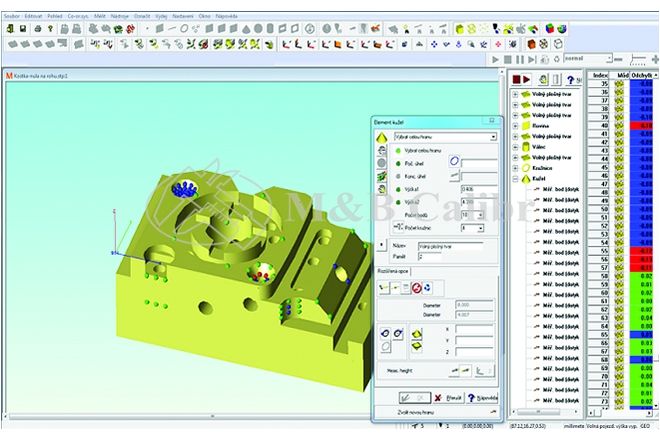Viewport: 660px width, 440px height.
Task: Click the red stop button in the program panel
Action: [x=518, y=79]
